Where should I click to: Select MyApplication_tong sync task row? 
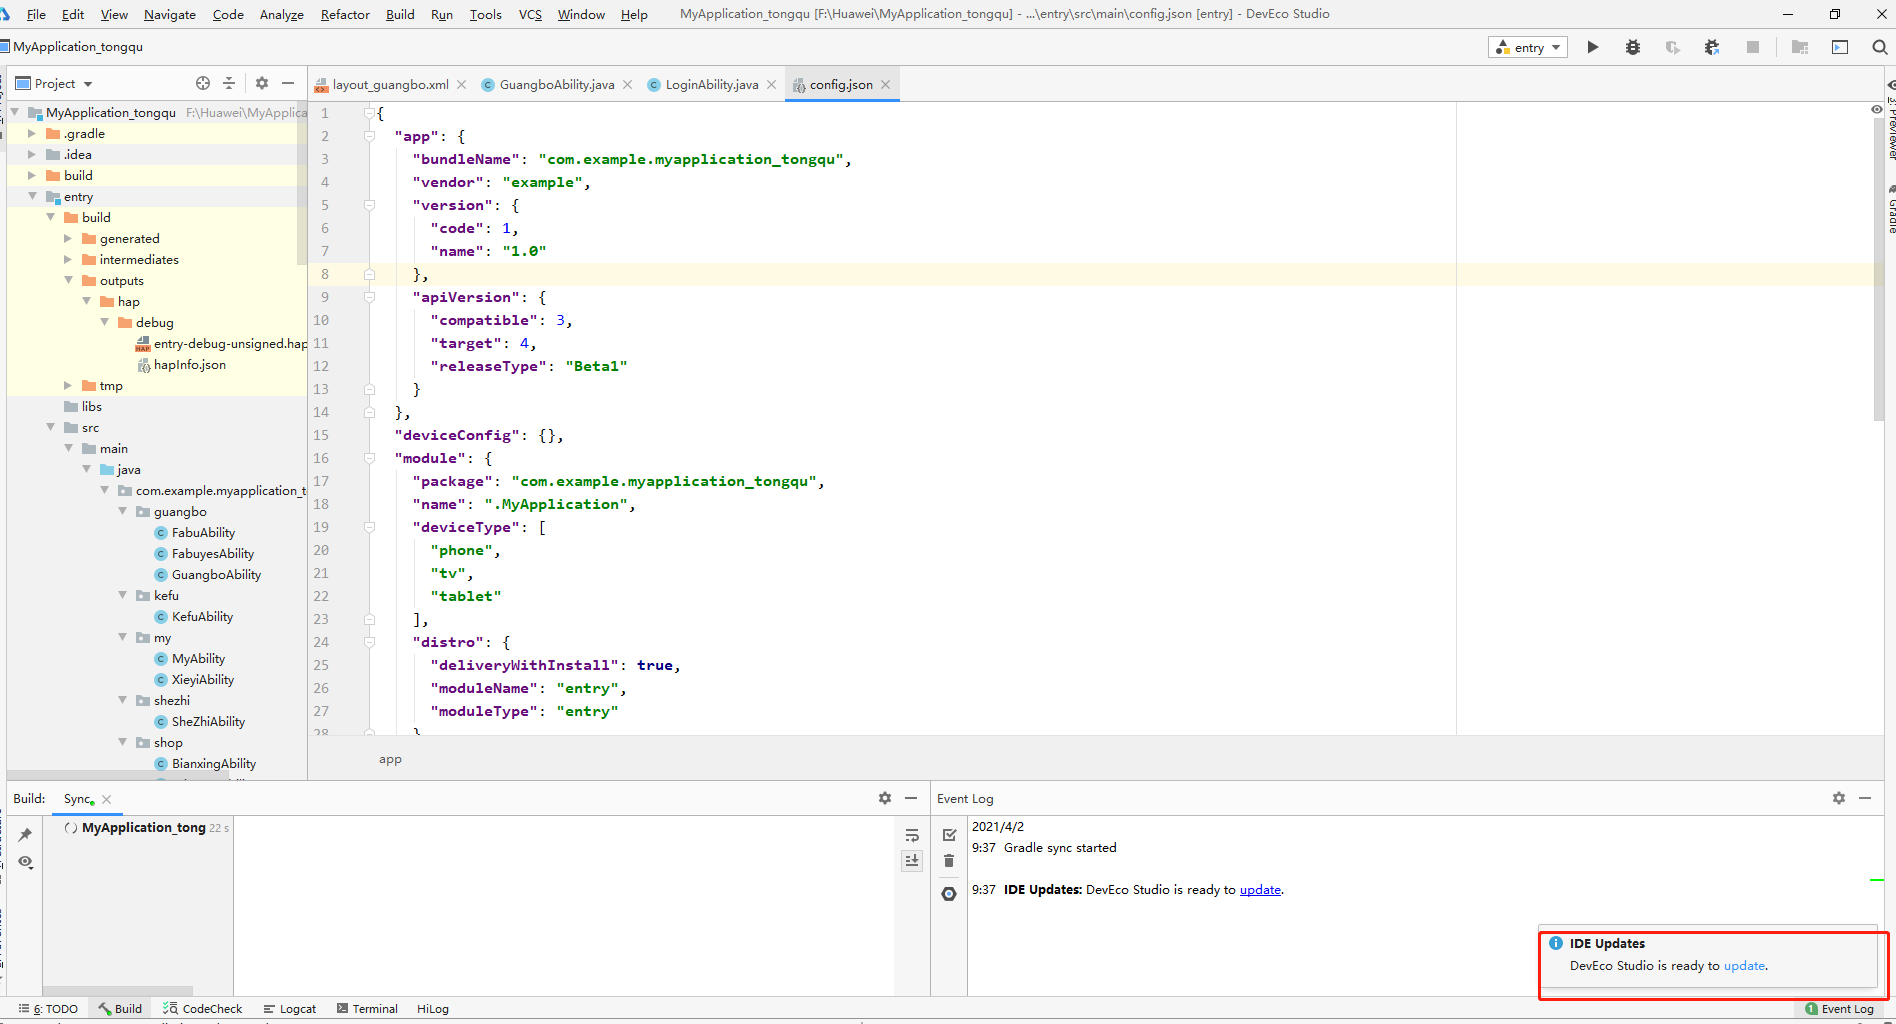(x=145, y=828)
